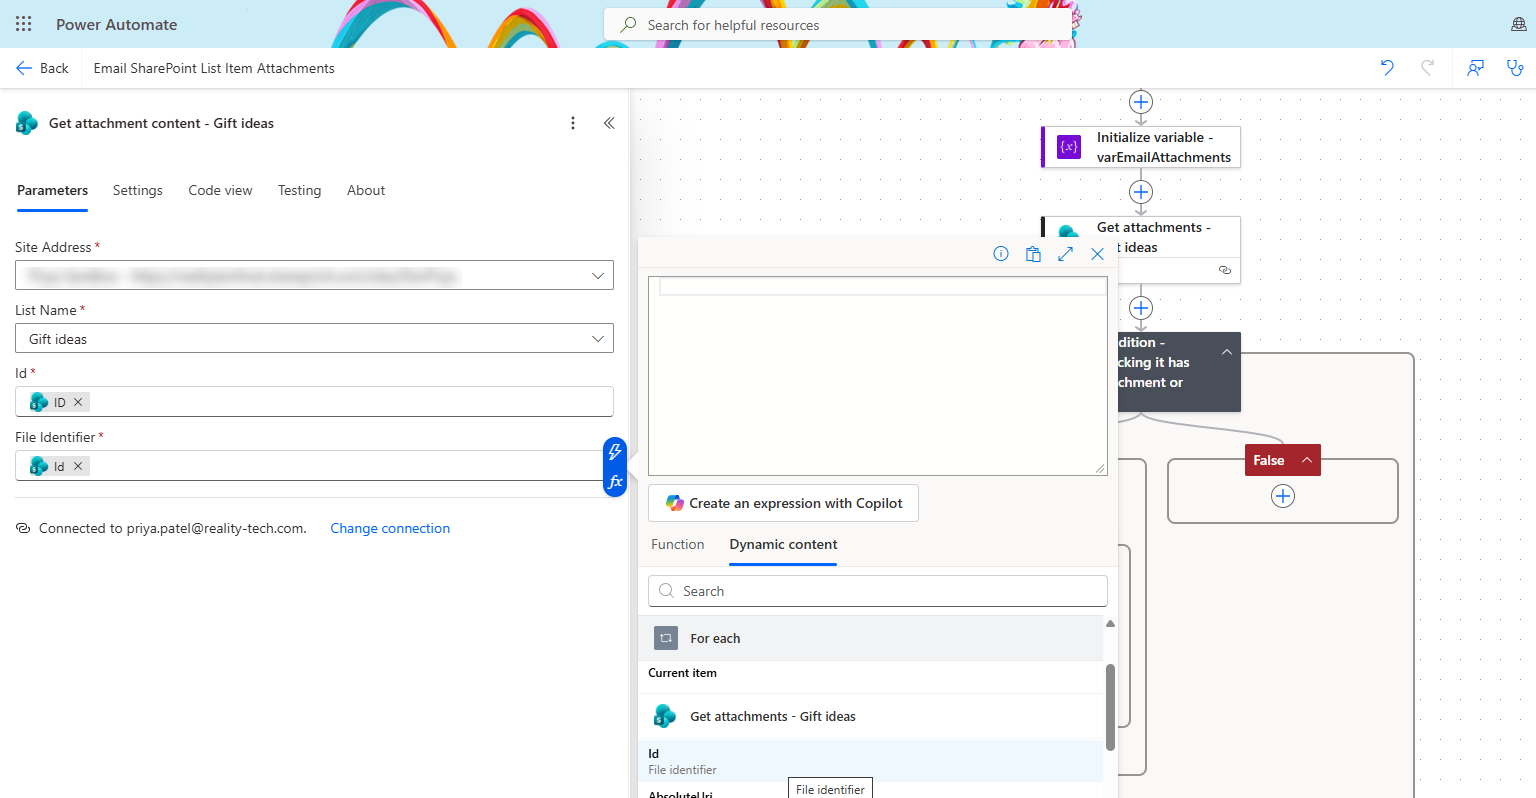Click the Power Automate home title
The height and width of the screenshot is (798, 1536).
[116, 24]
